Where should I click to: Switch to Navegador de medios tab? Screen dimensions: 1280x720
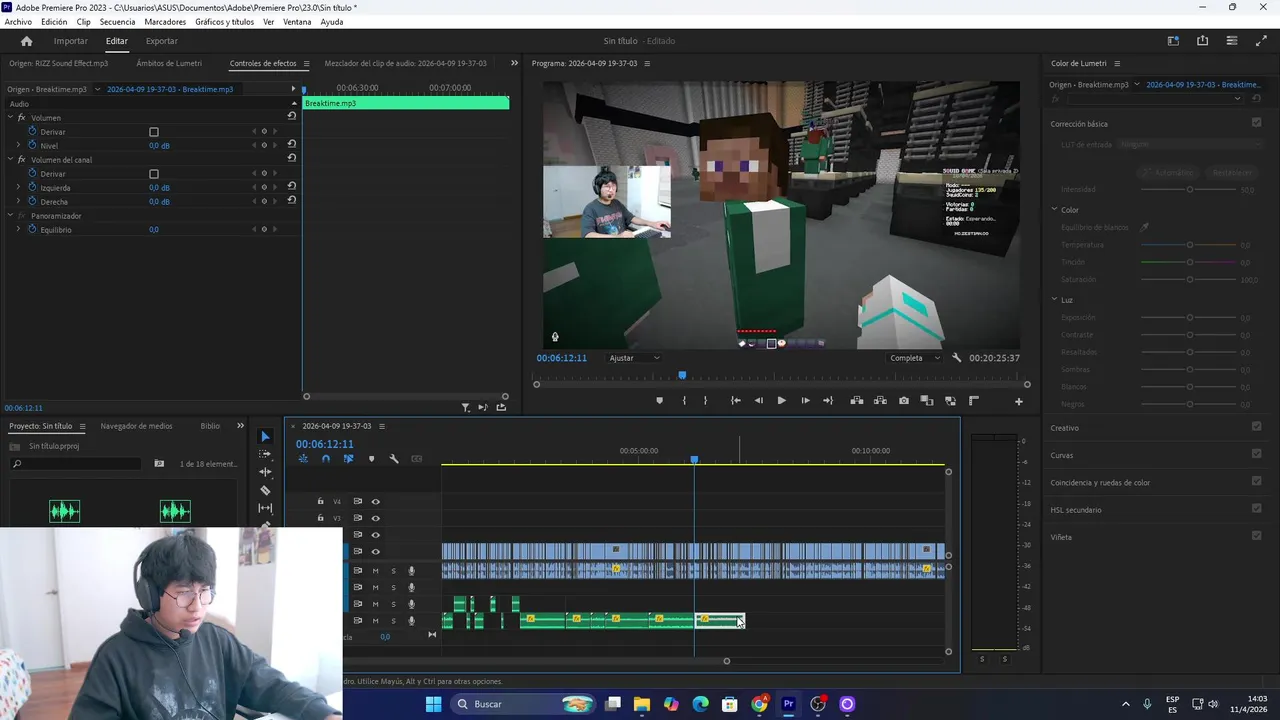pos(136,426)
